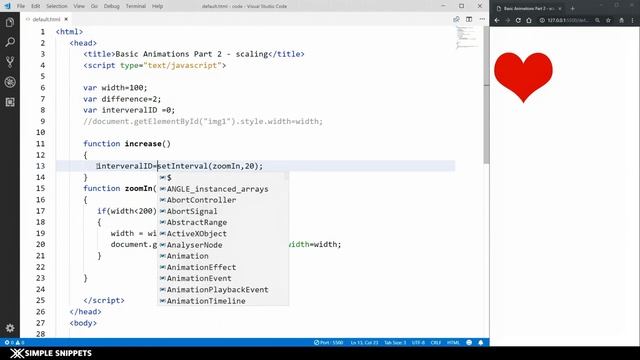The image size is (640, 360).
Task: Open the Terminal menu
Action: point(136,6)
